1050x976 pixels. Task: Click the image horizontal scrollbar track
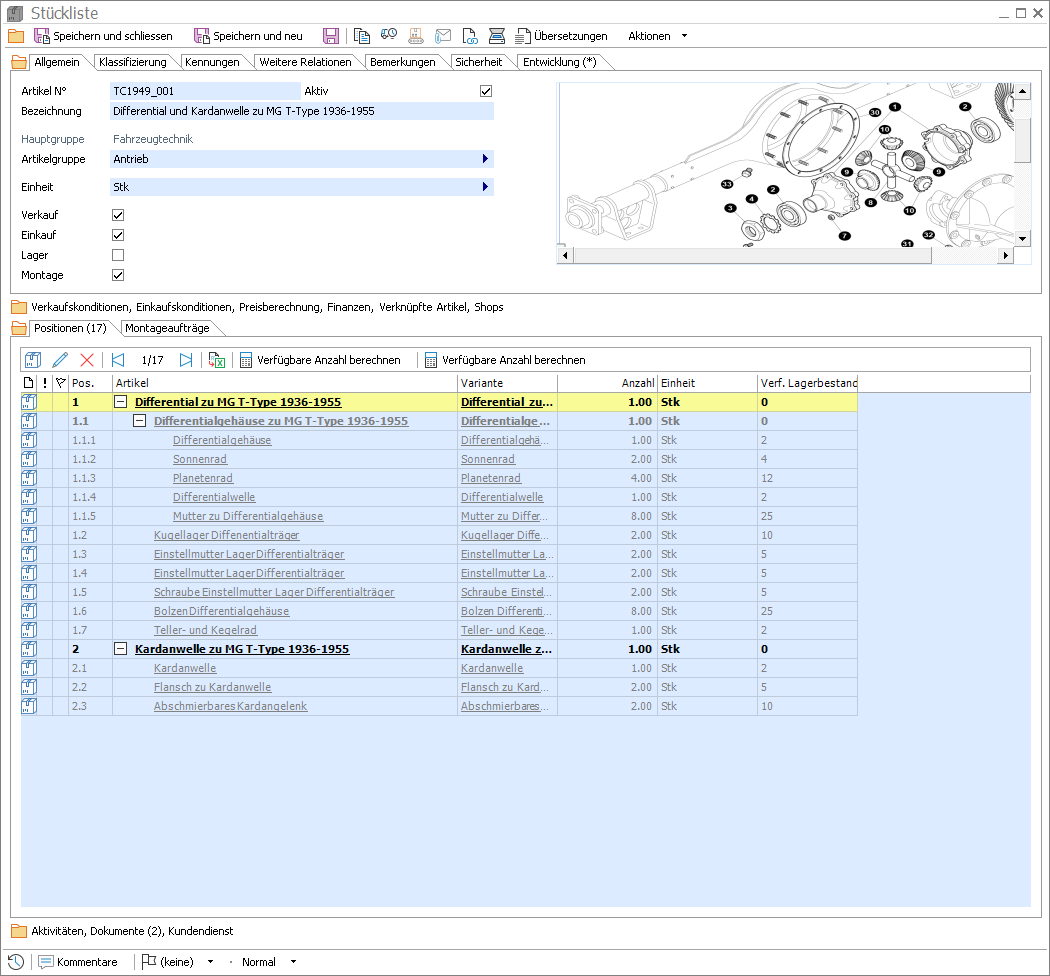point(965,257)
